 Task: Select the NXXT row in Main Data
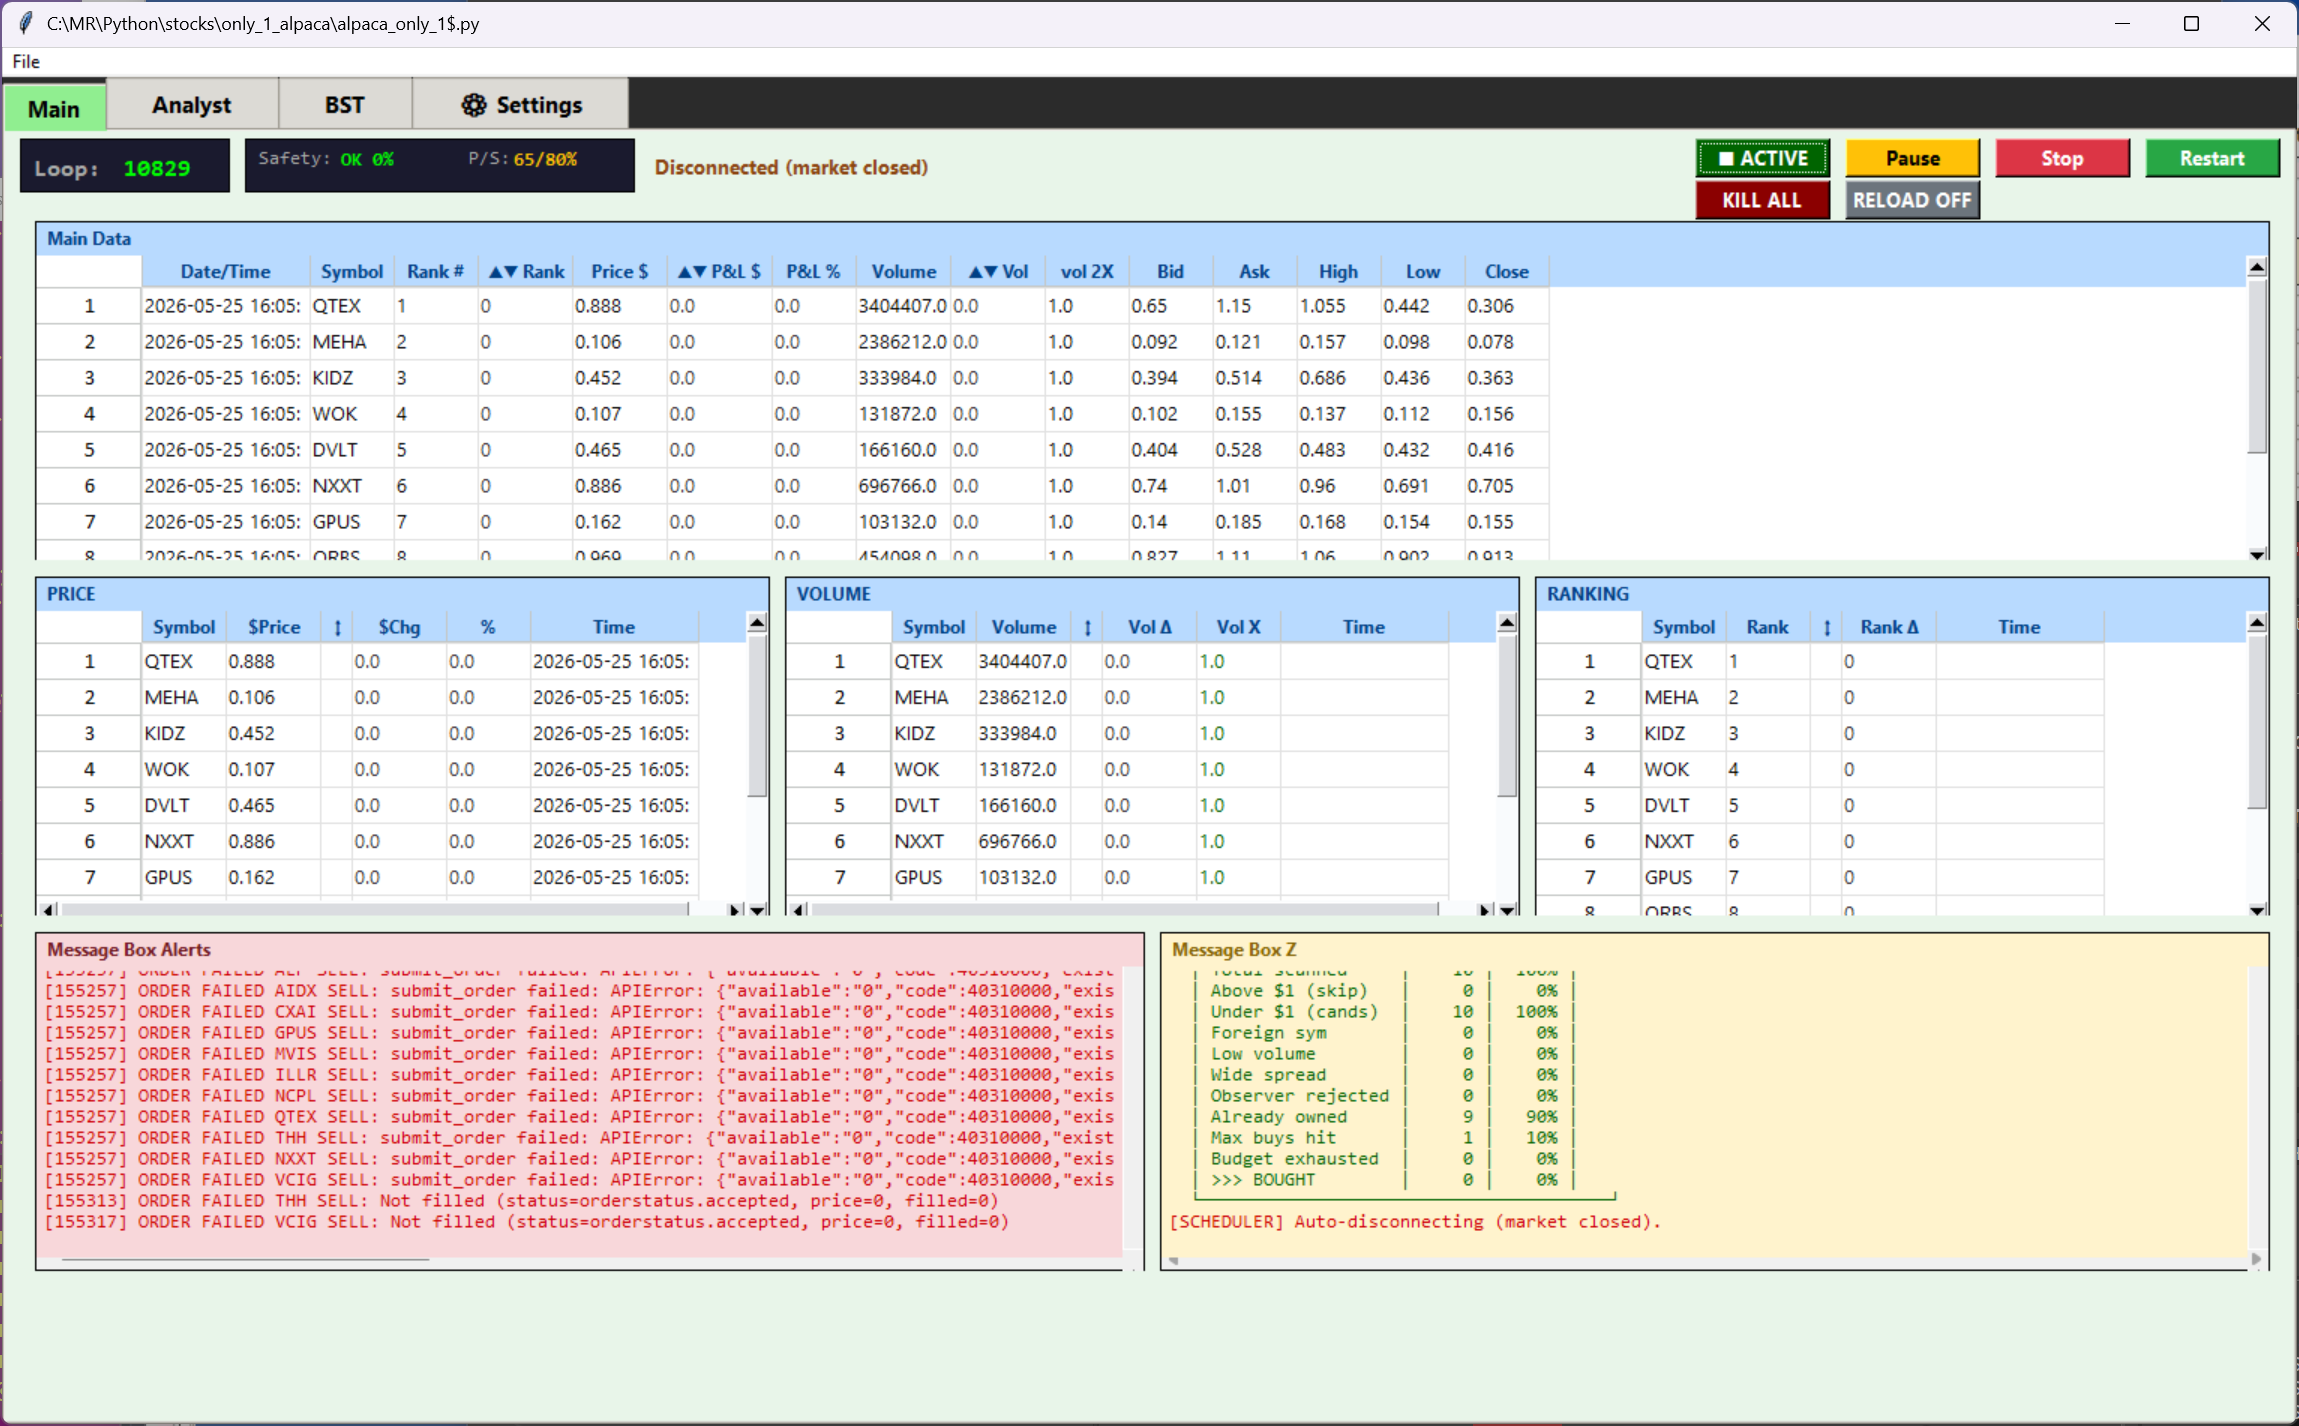(792, 486)
